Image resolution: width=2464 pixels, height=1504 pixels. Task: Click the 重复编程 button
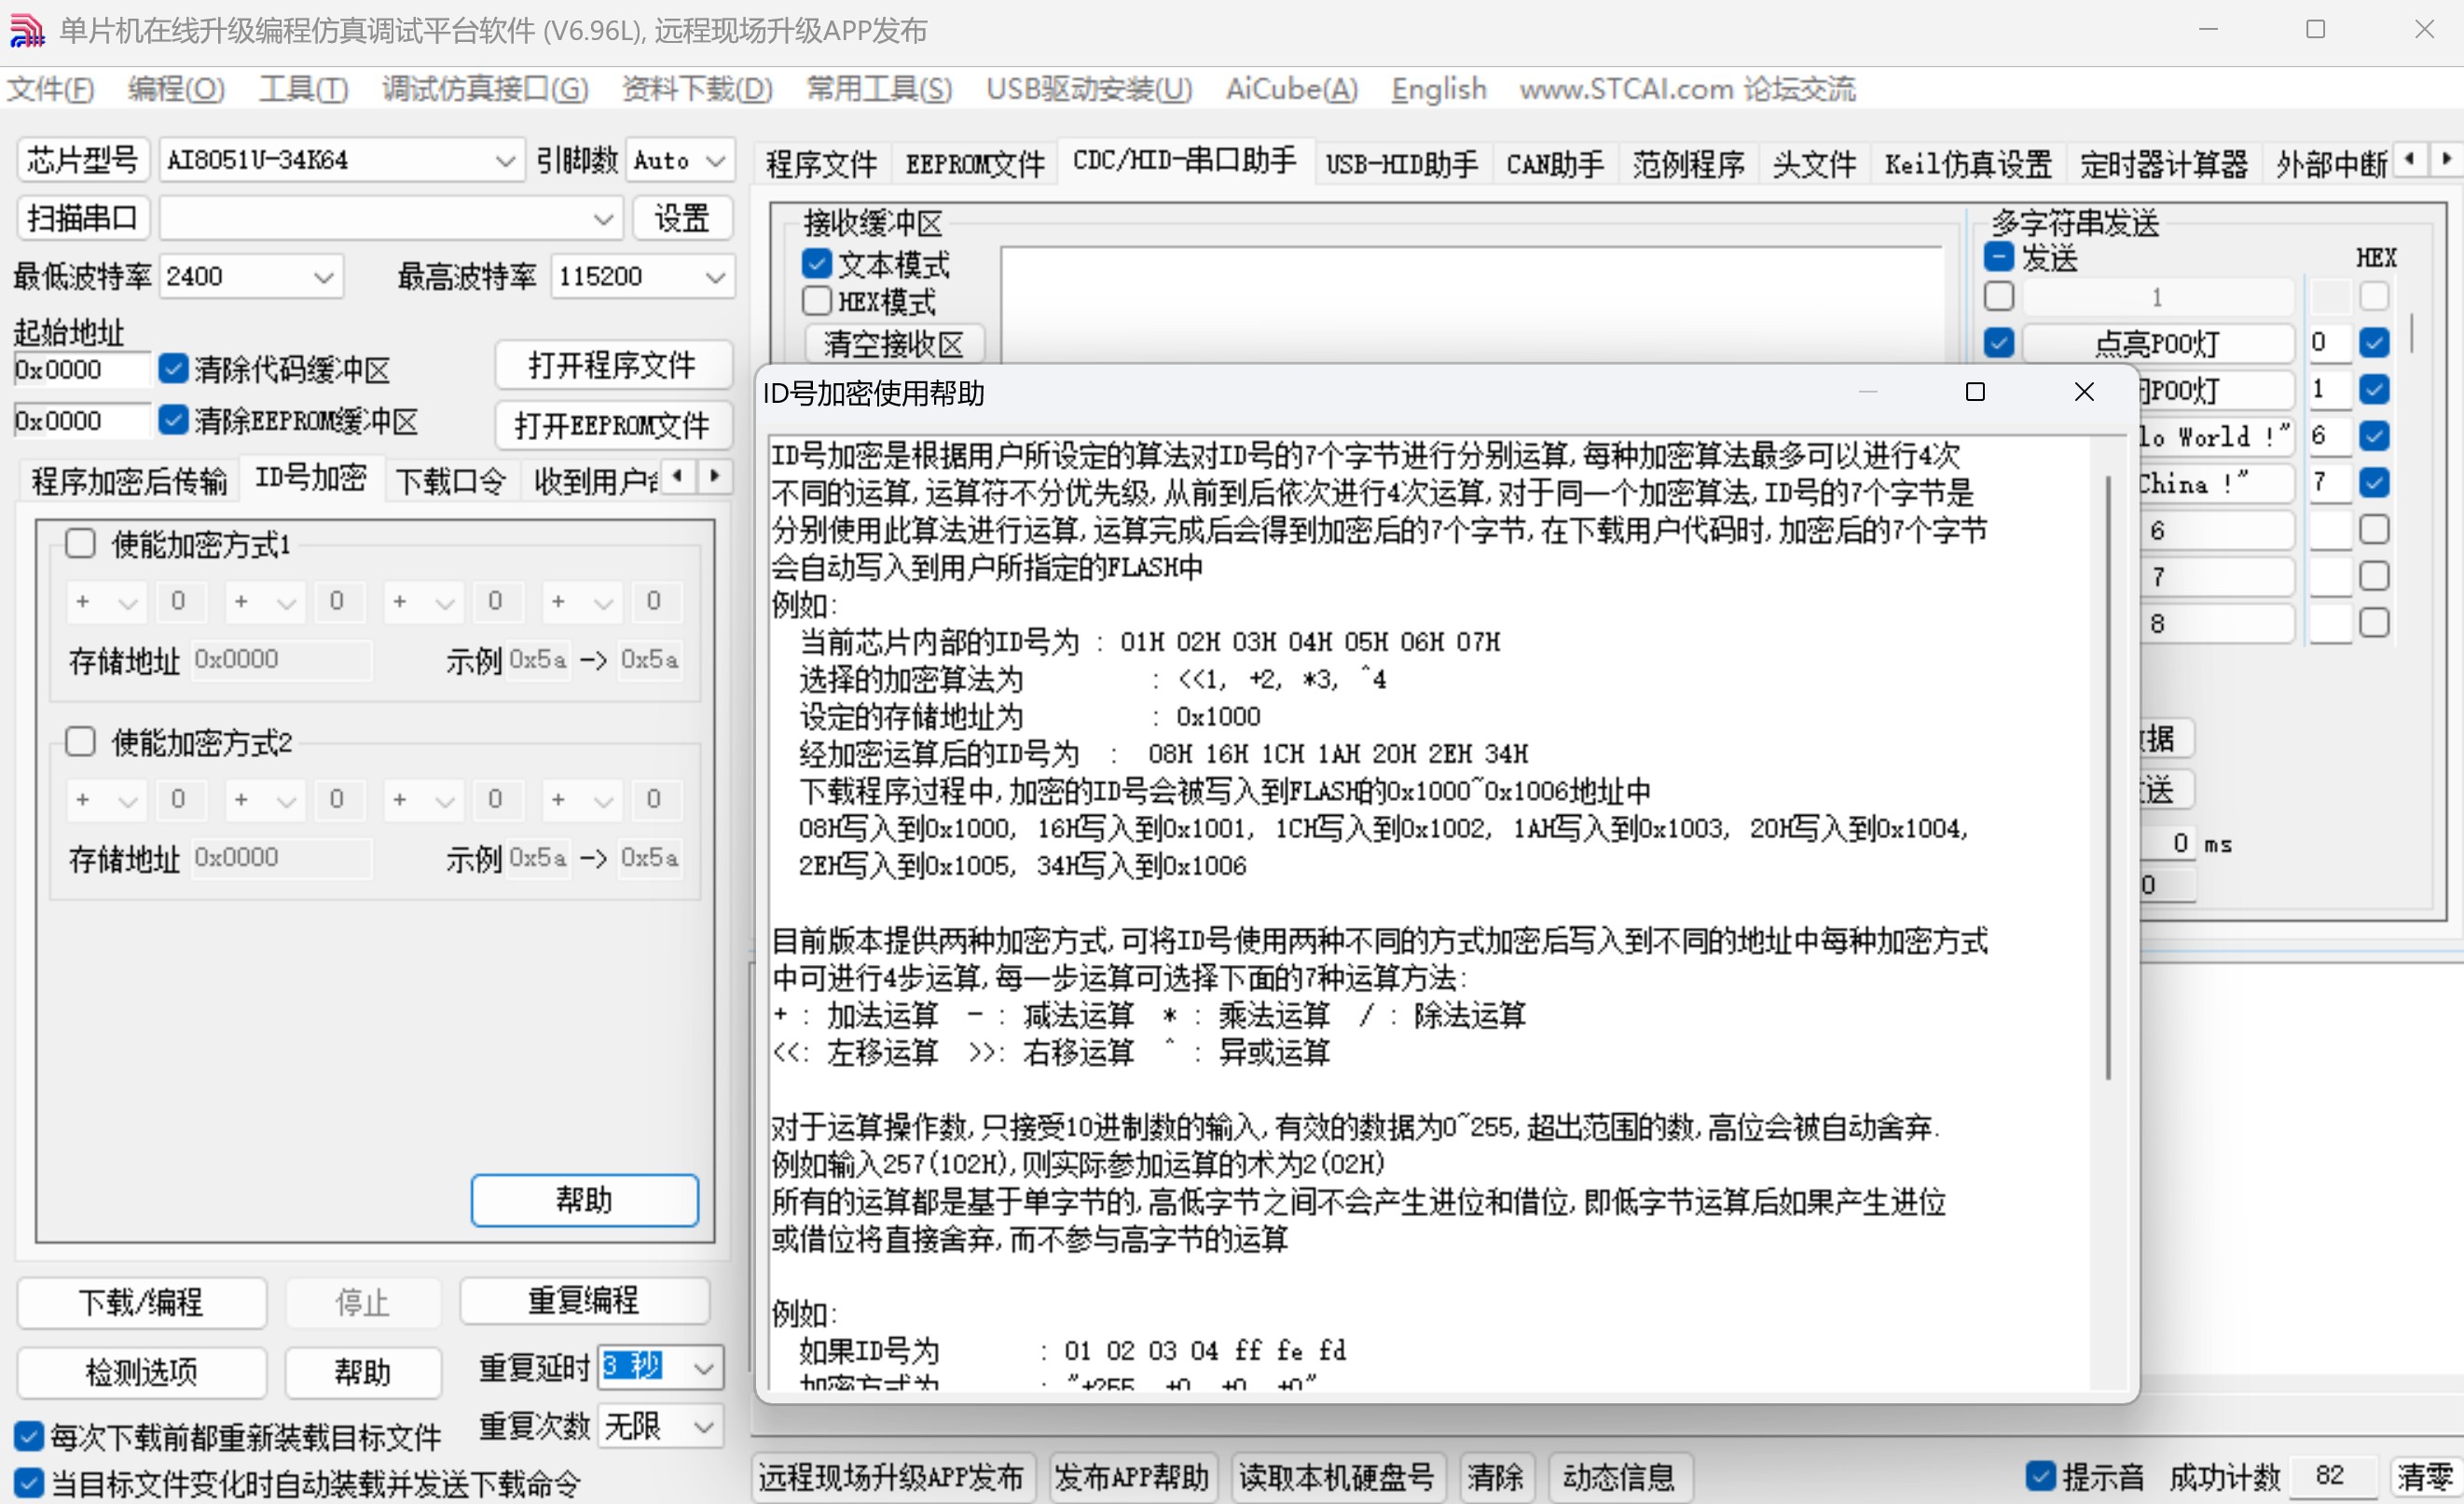[584, 1300]
